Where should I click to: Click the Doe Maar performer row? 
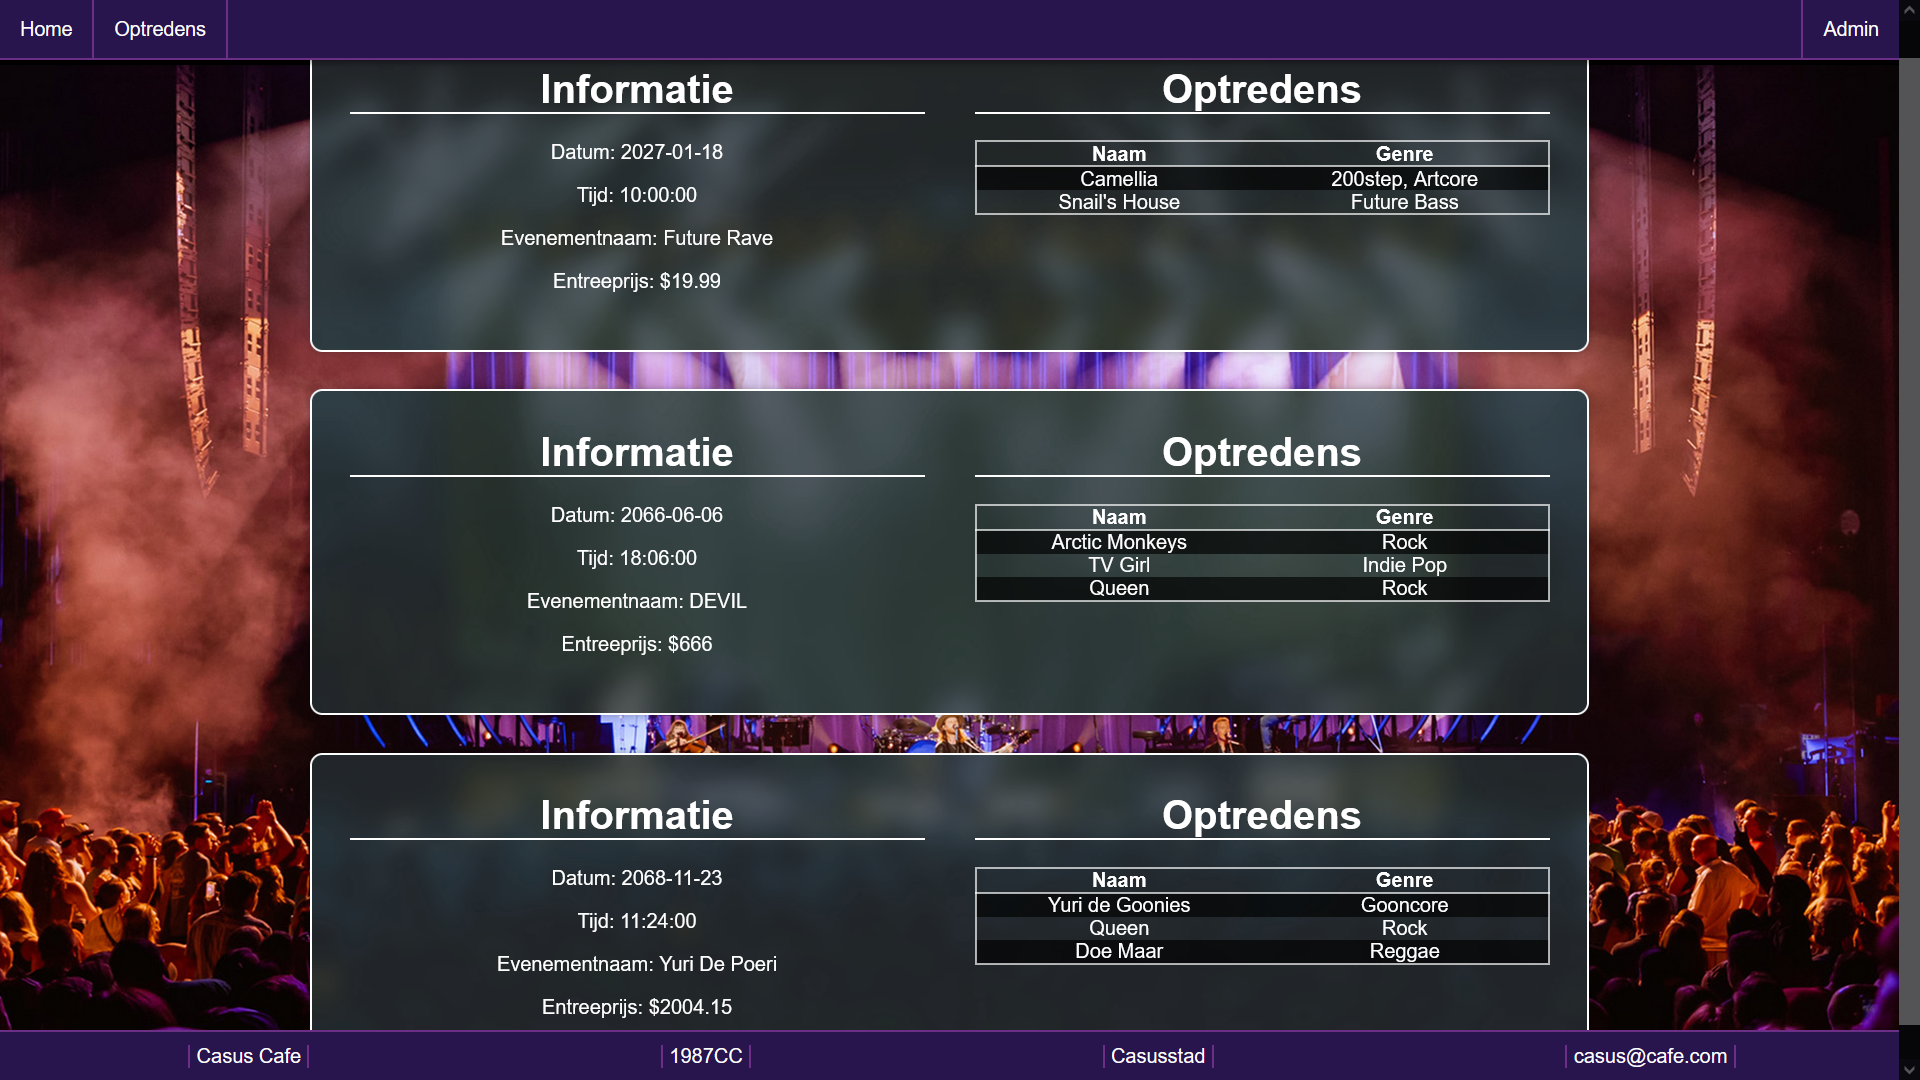click(x=1119, y=951)
